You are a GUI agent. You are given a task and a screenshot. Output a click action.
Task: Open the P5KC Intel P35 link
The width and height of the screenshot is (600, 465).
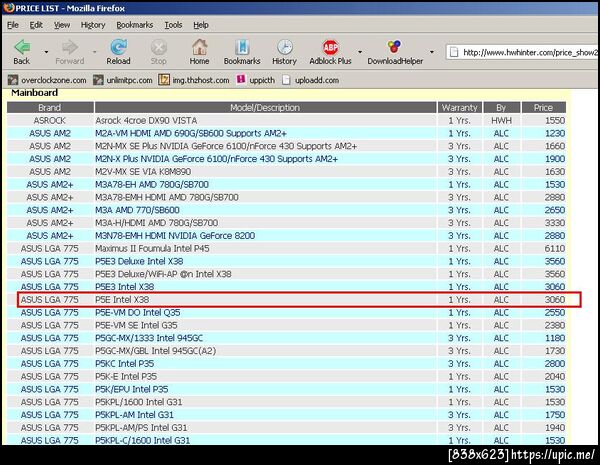[x=125, y=364]
